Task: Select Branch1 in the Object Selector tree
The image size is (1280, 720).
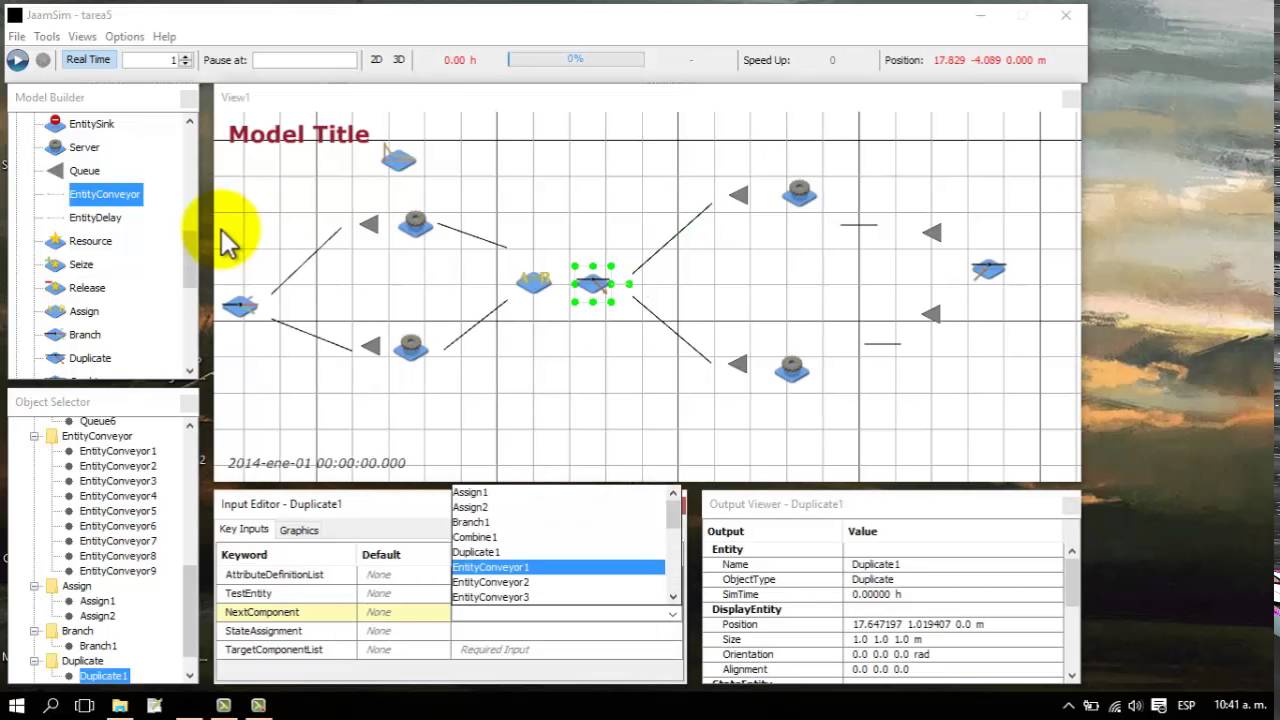Action: (x=98, y=646)
